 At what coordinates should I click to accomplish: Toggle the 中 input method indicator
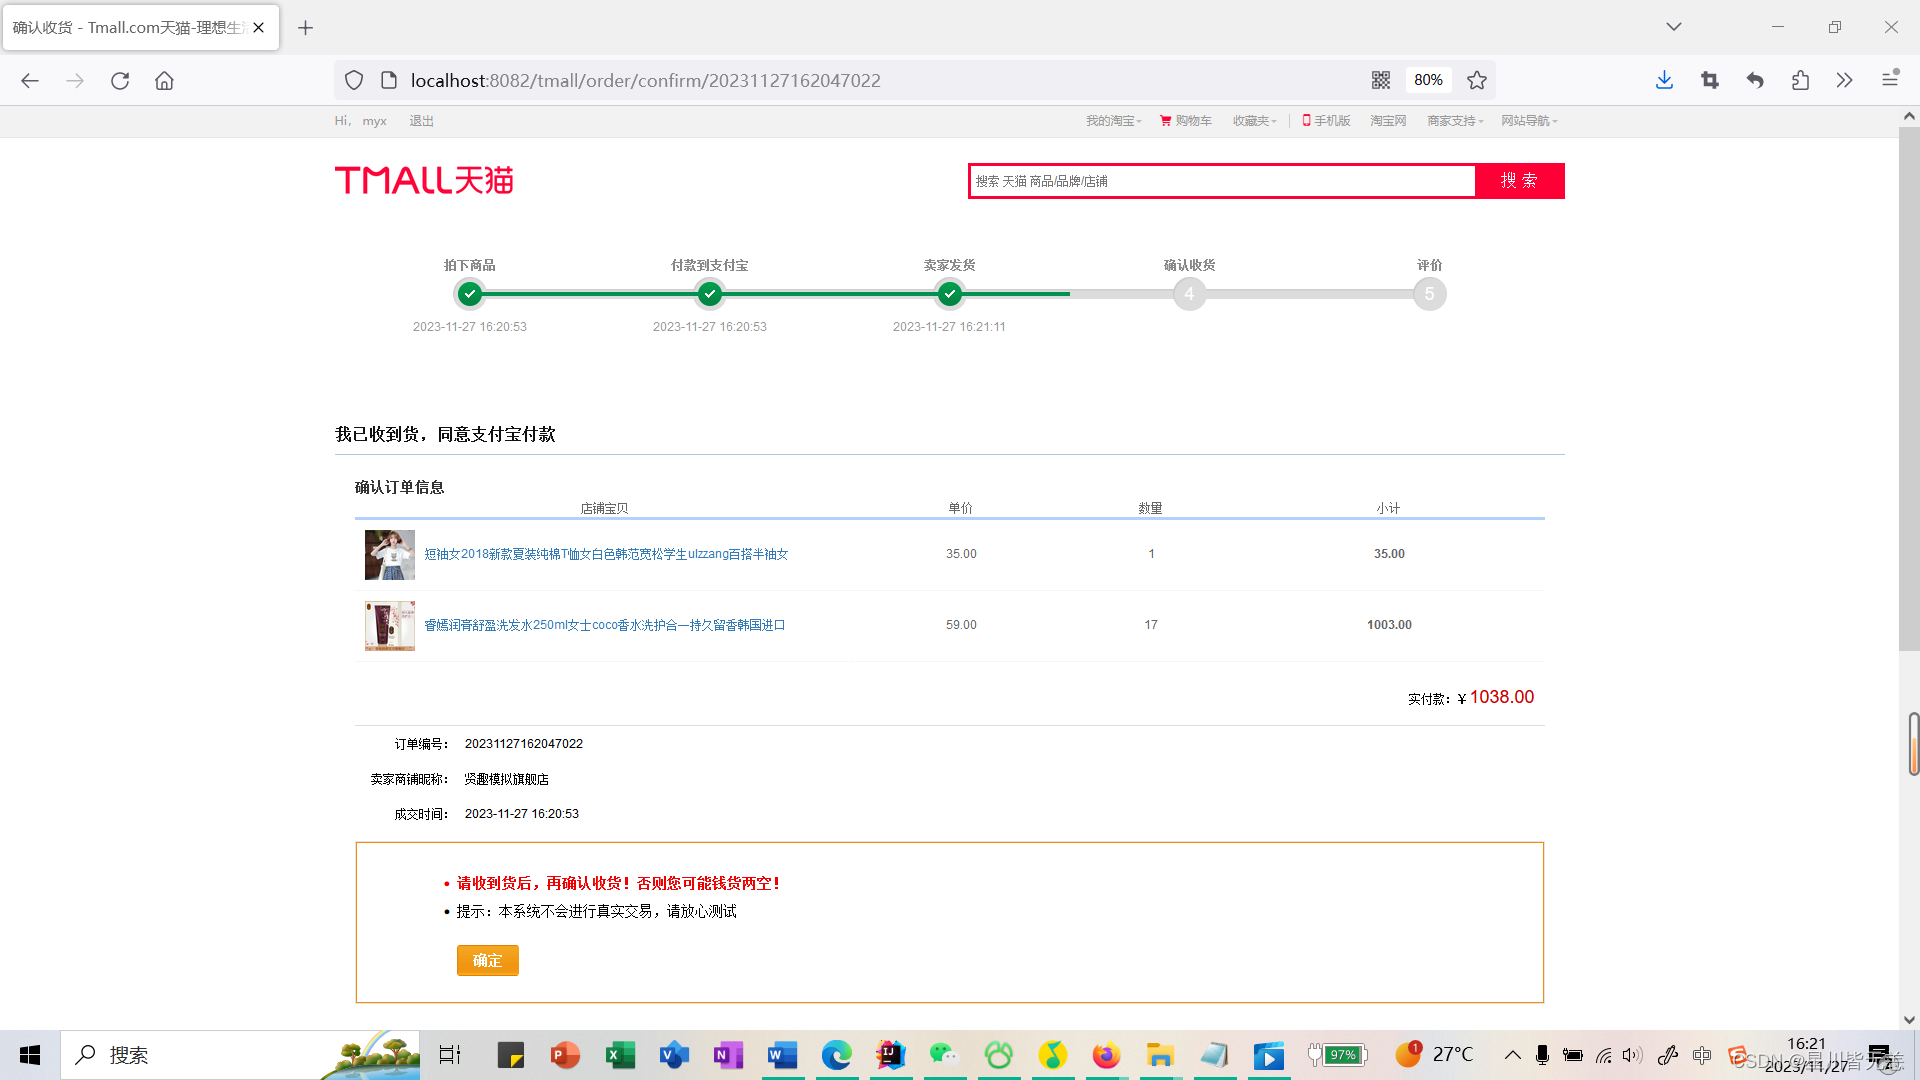(1702, 1055)
